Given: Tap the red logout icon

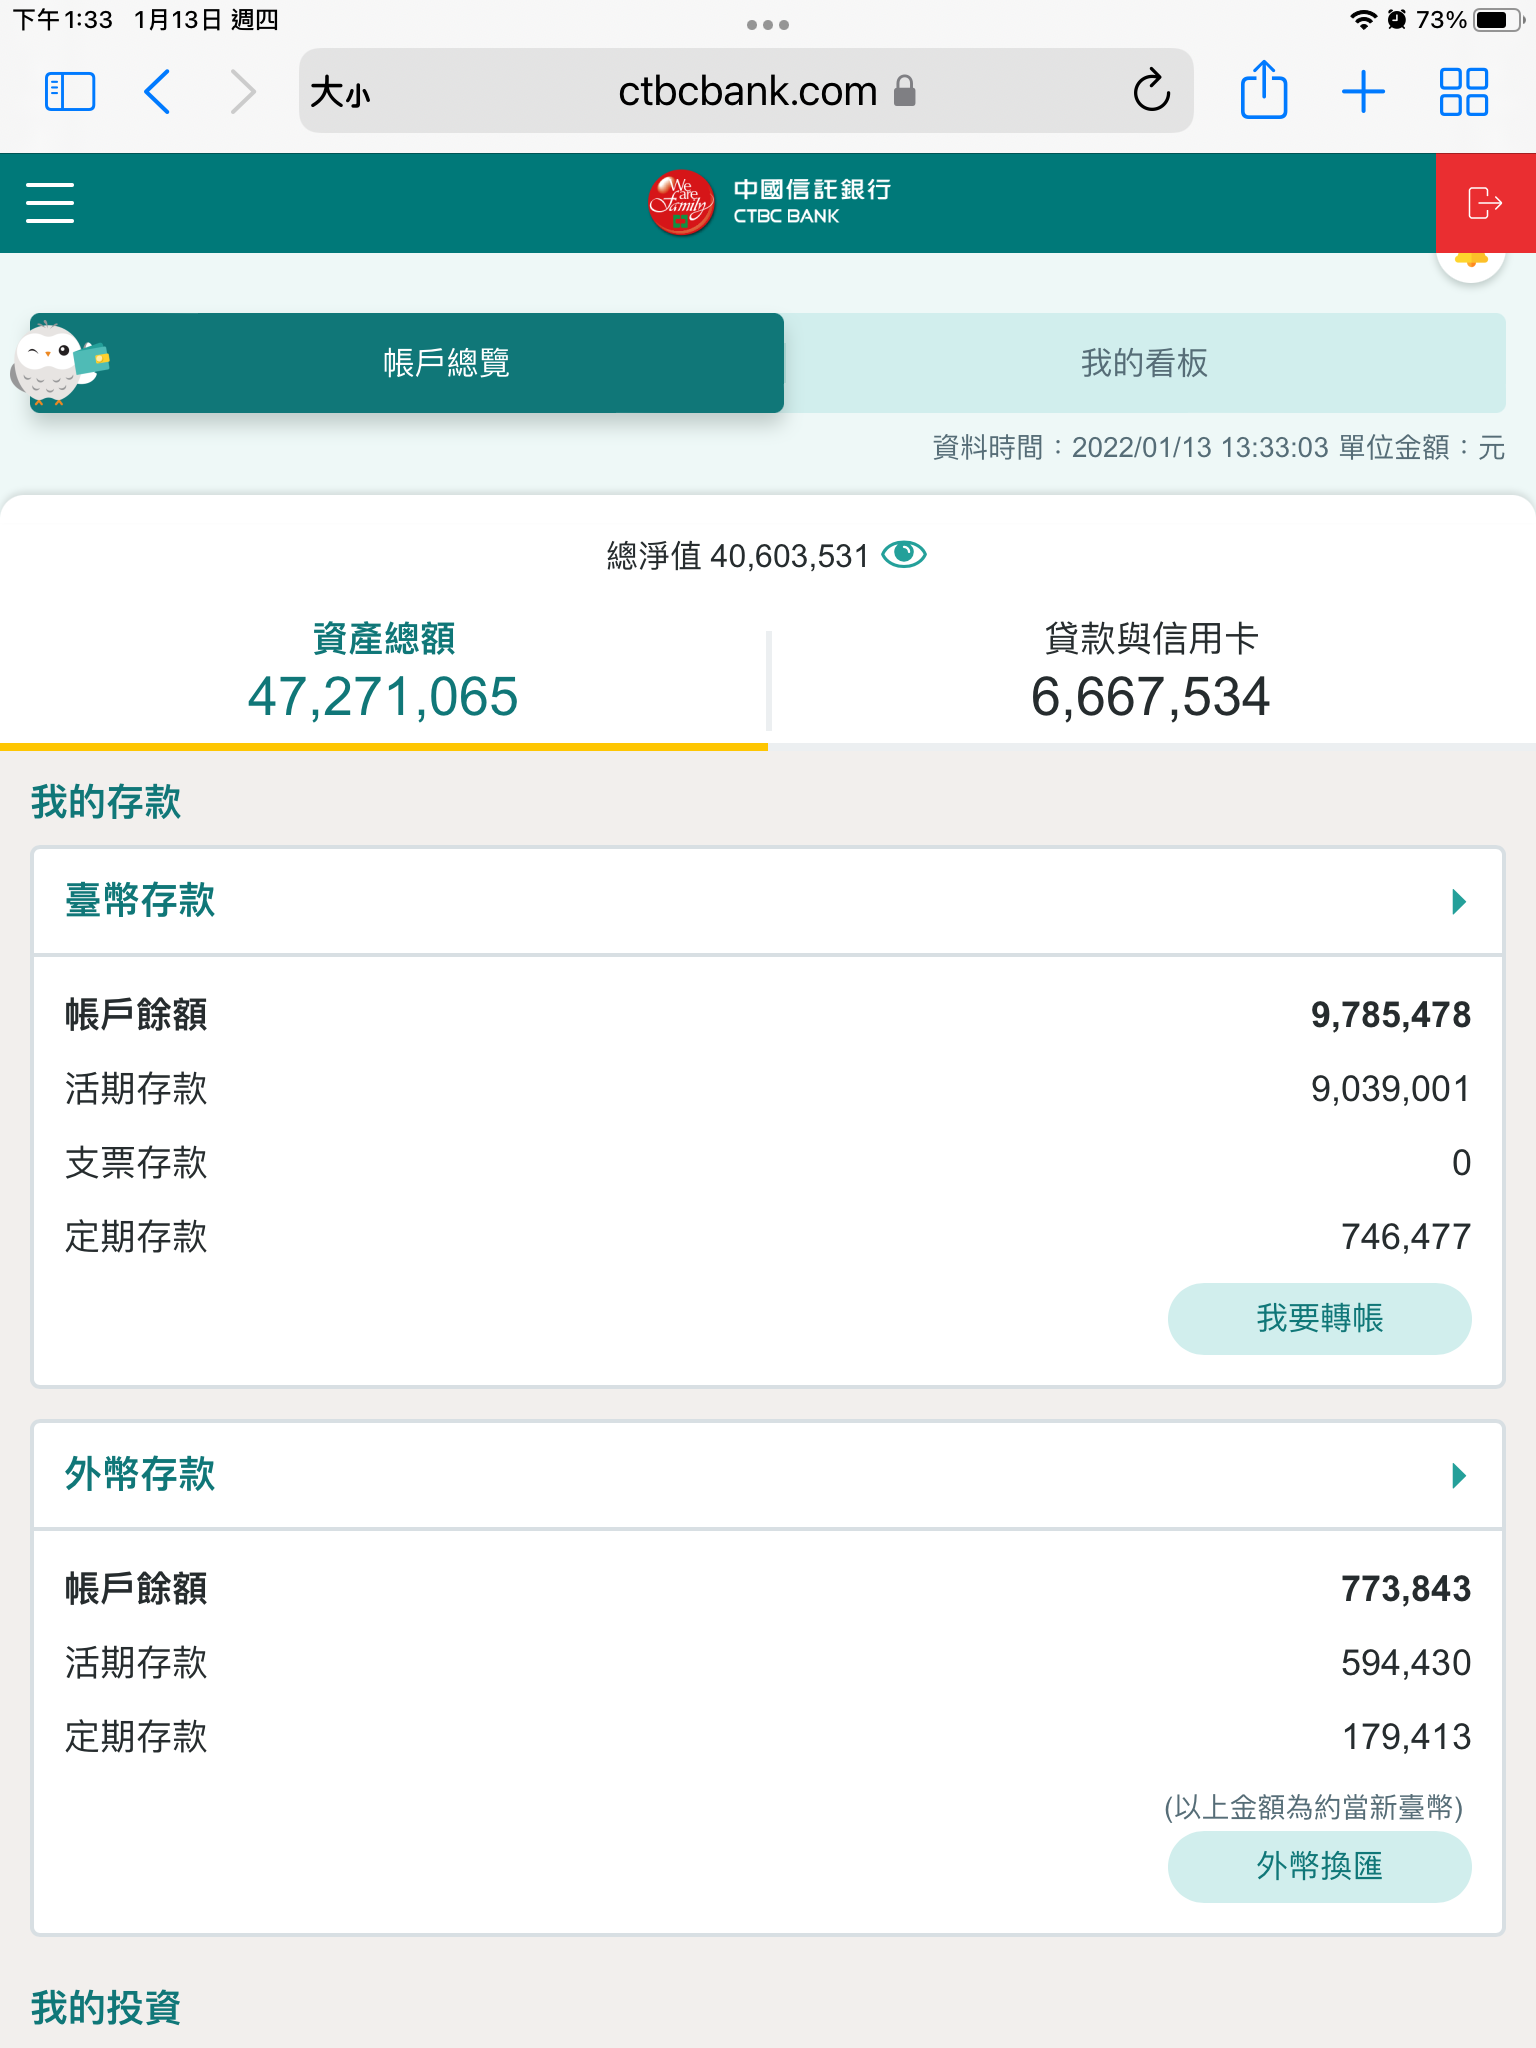Looking at the screenshot, I should 1485,203.
